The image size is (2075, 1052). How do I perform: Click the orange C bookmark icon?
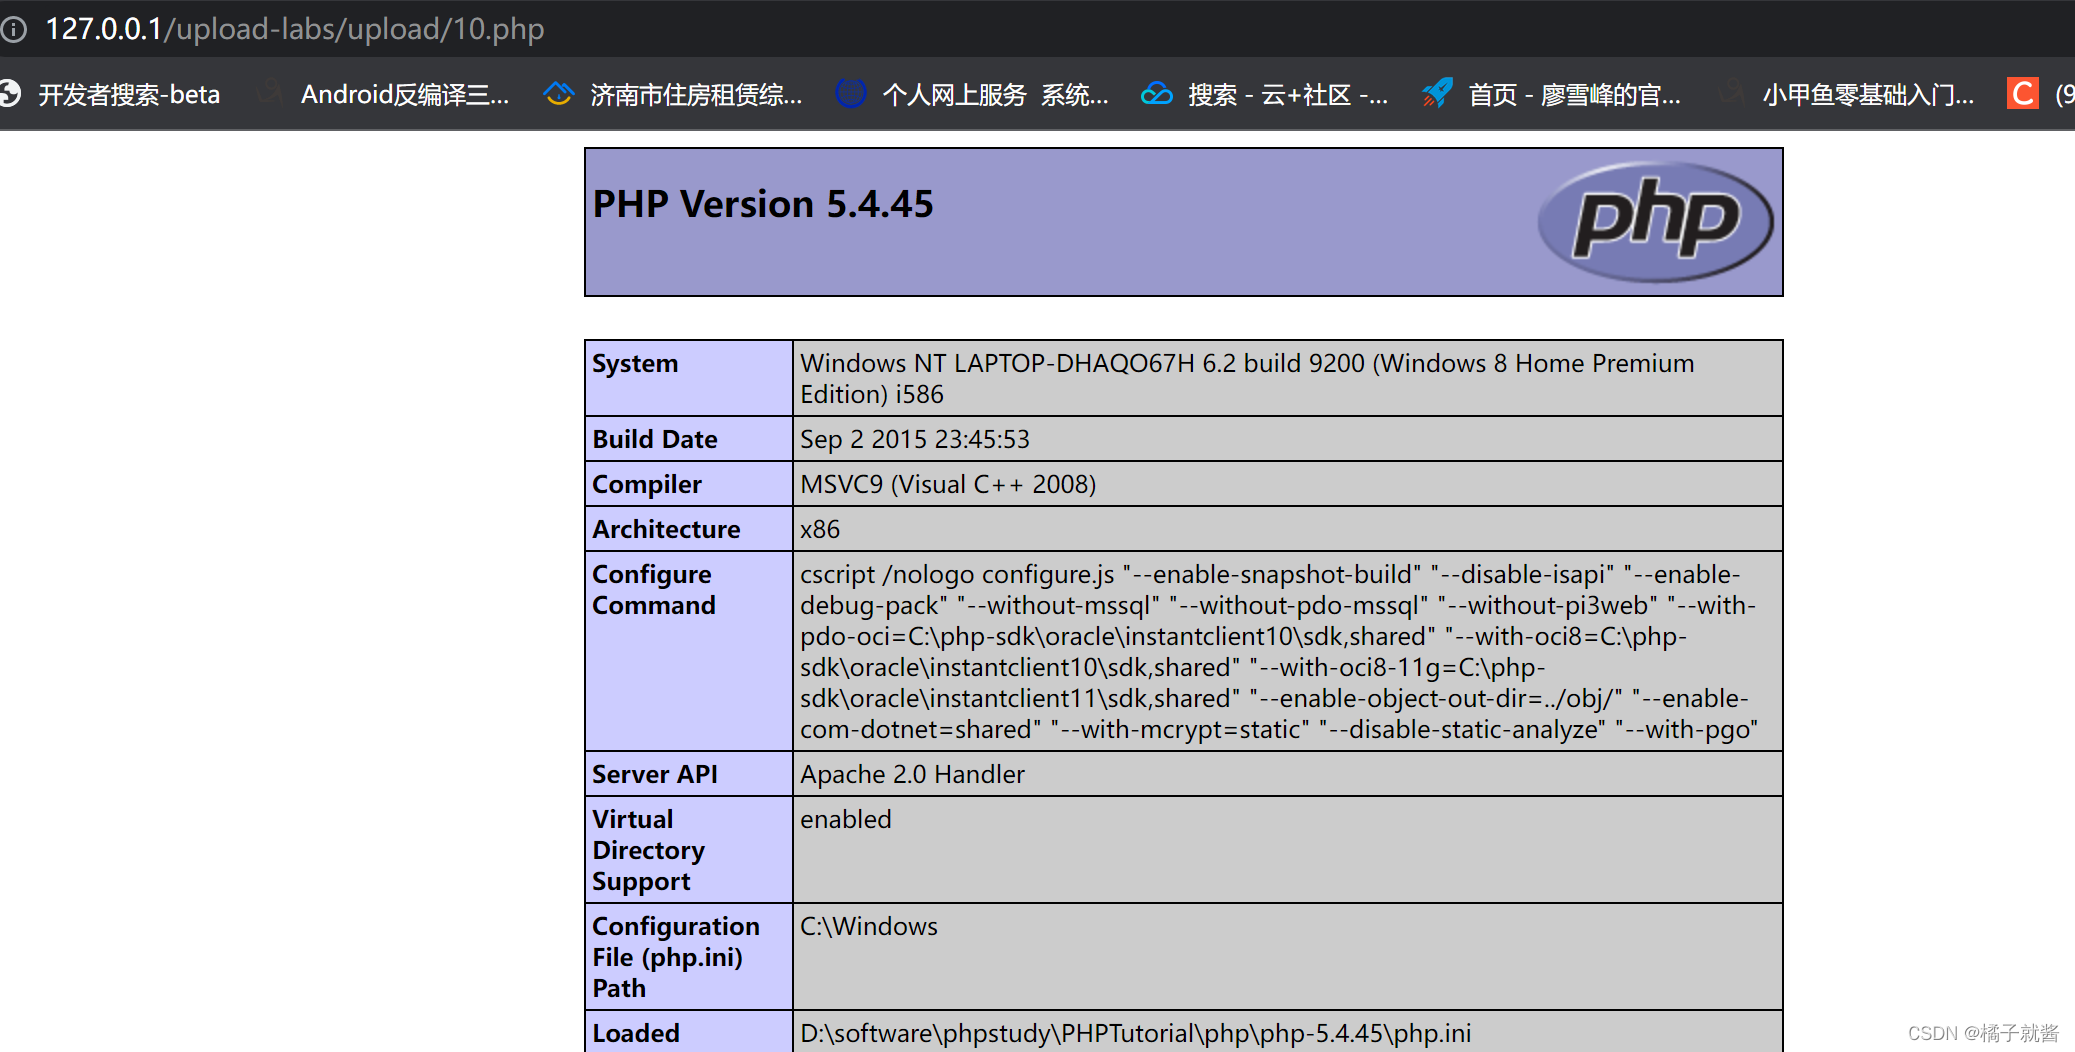[2023, 94]
